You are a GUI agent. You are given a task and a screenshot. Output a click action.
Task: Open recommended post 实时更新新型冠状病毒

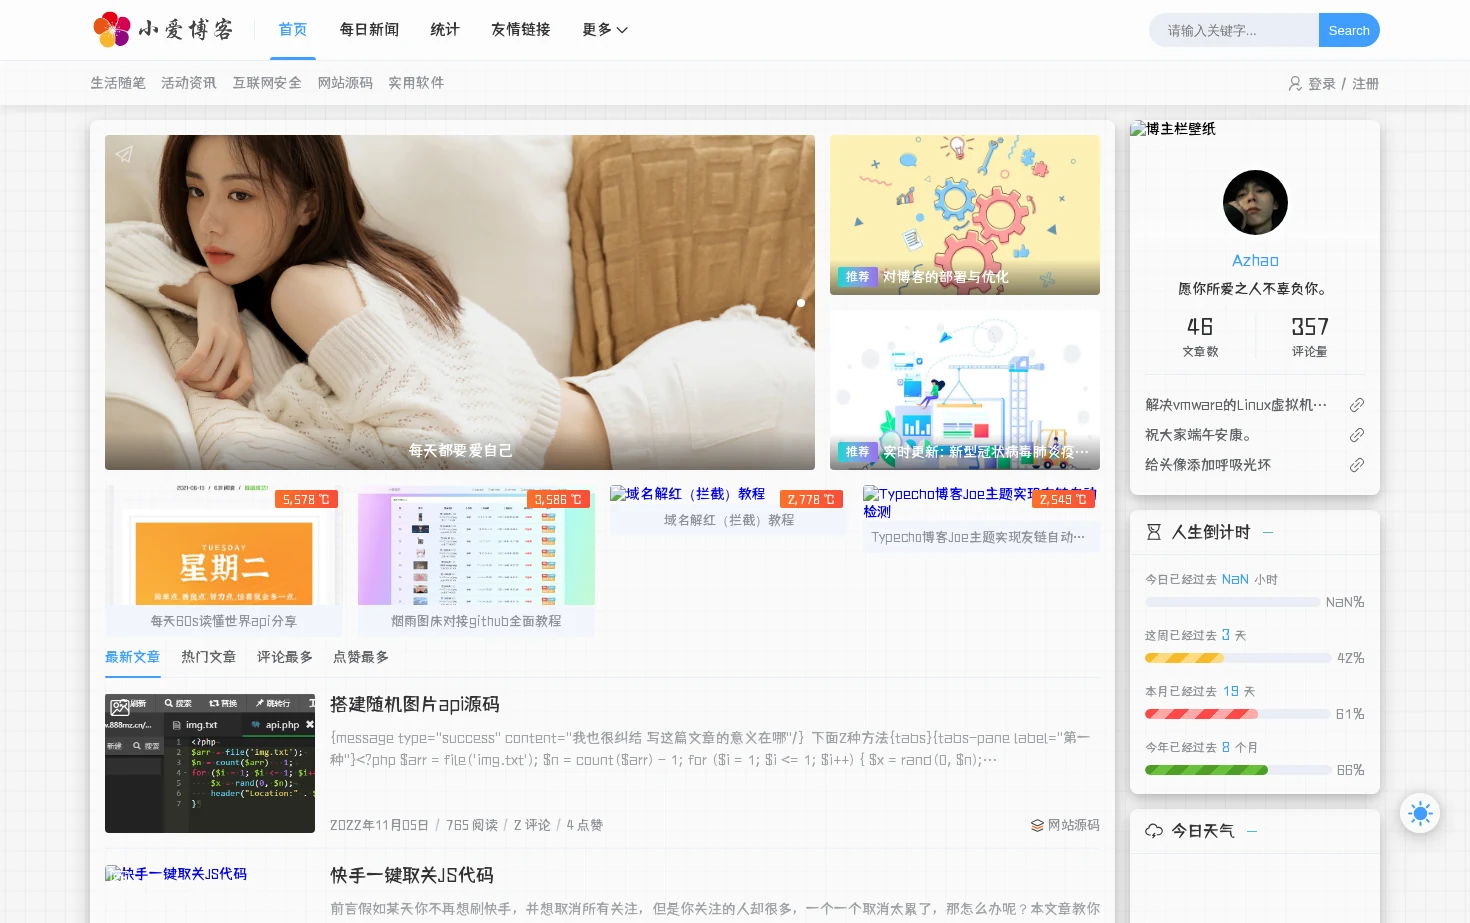[965, 390]
